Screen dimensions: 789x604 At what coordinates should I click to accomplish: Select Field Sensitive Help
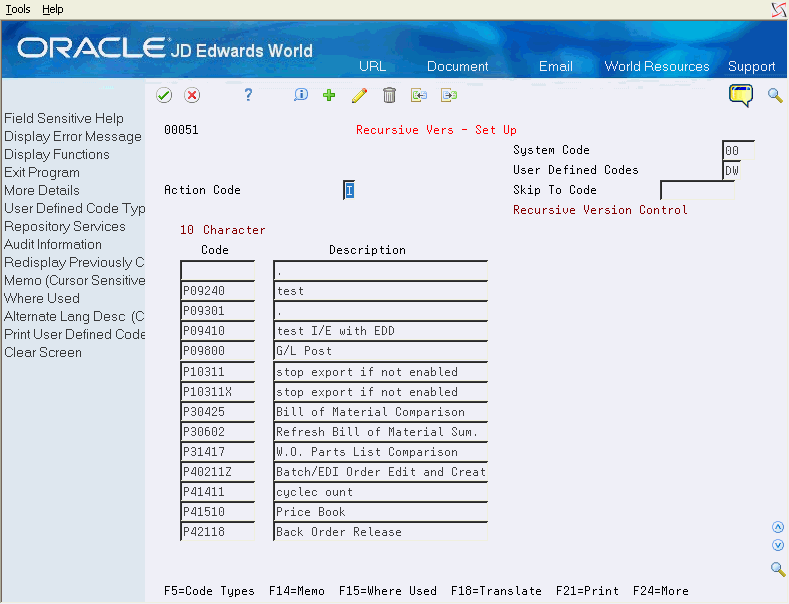point(64,118)
